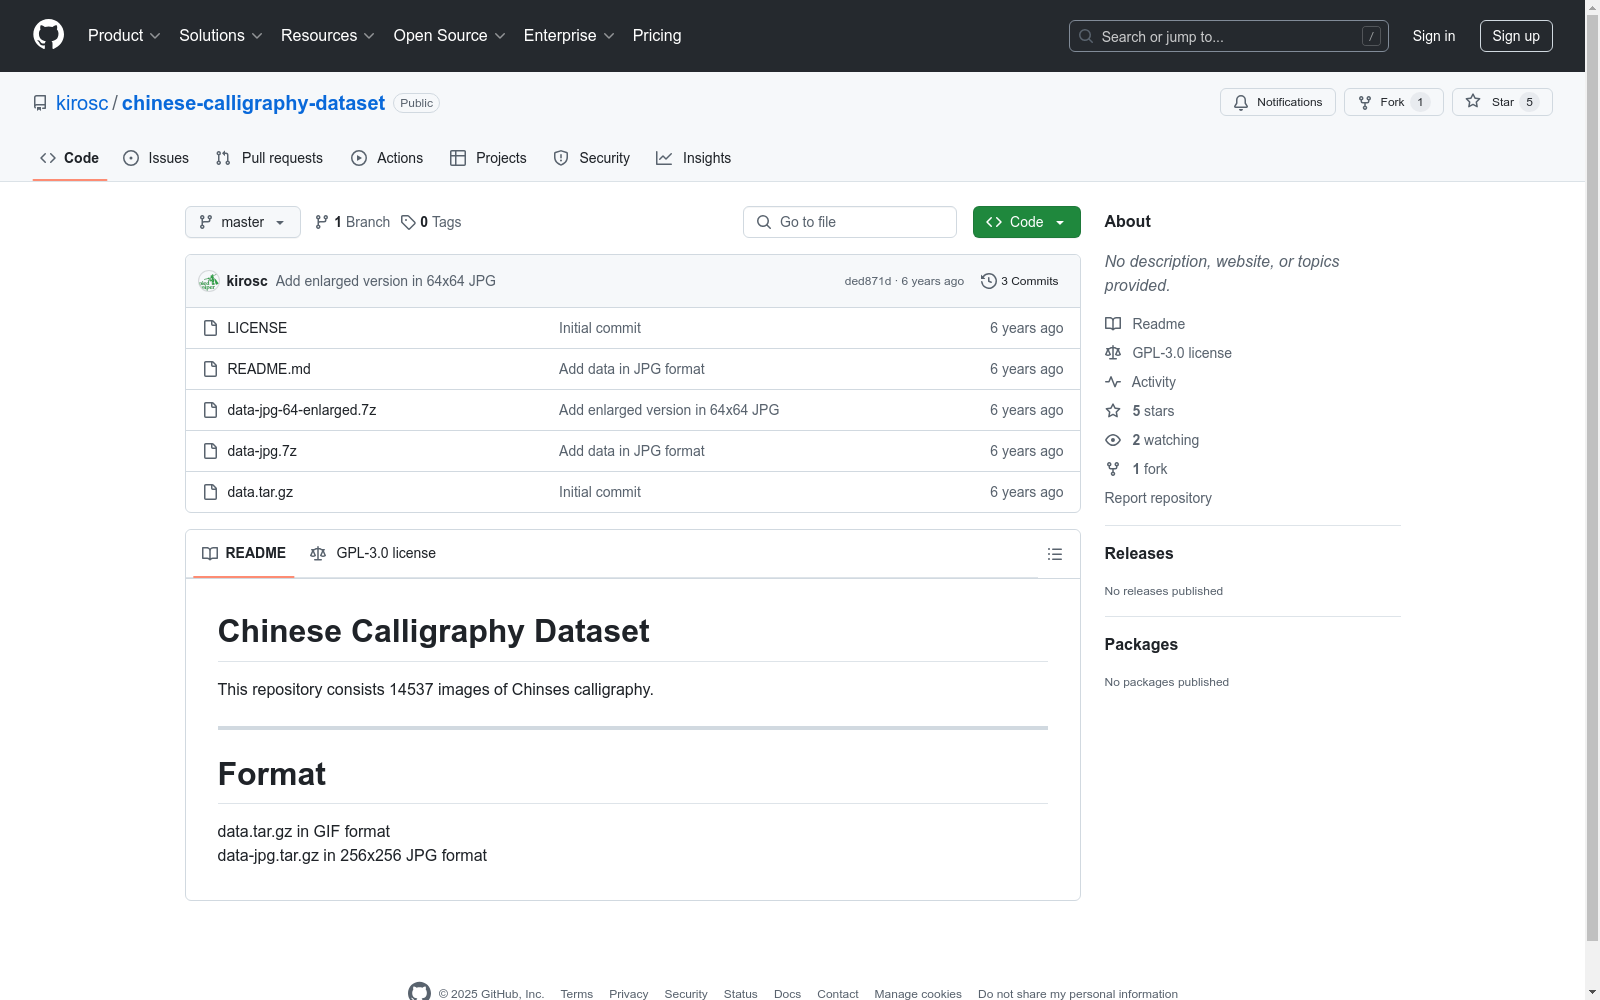The image size is (1600, 1000).
Task: Click Report repository link
Action: coord(1158,498)
